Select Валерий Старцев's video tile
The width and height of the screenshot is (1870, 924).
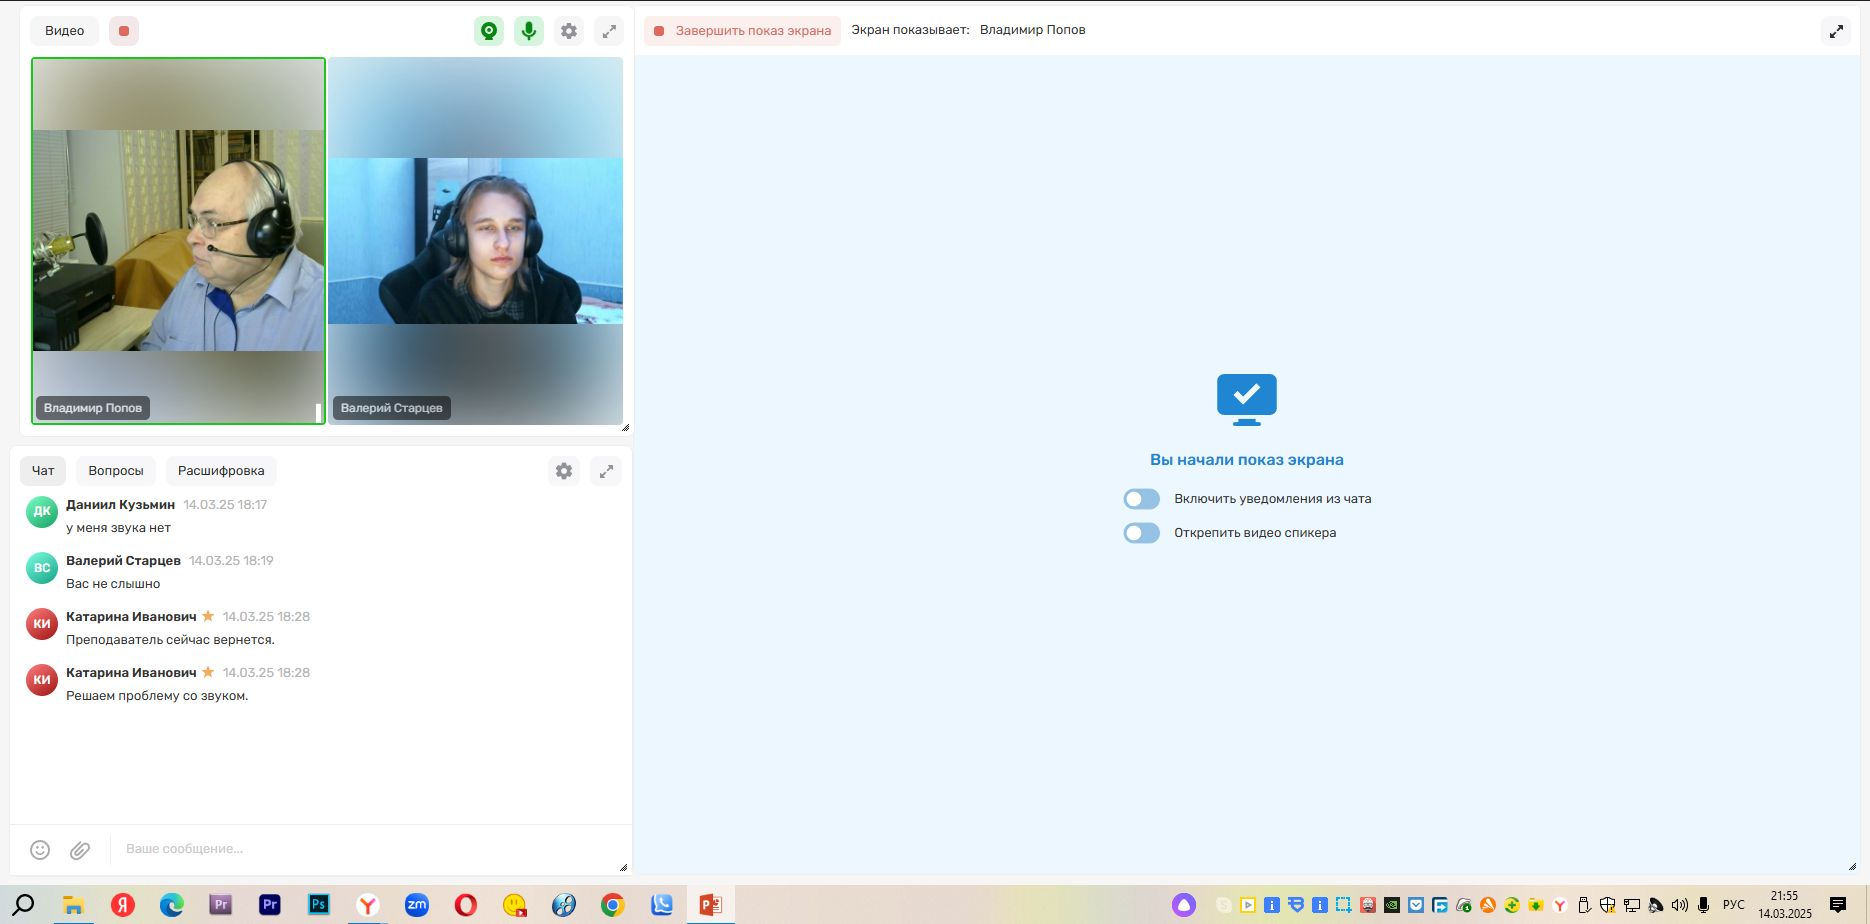click(476, 241)
